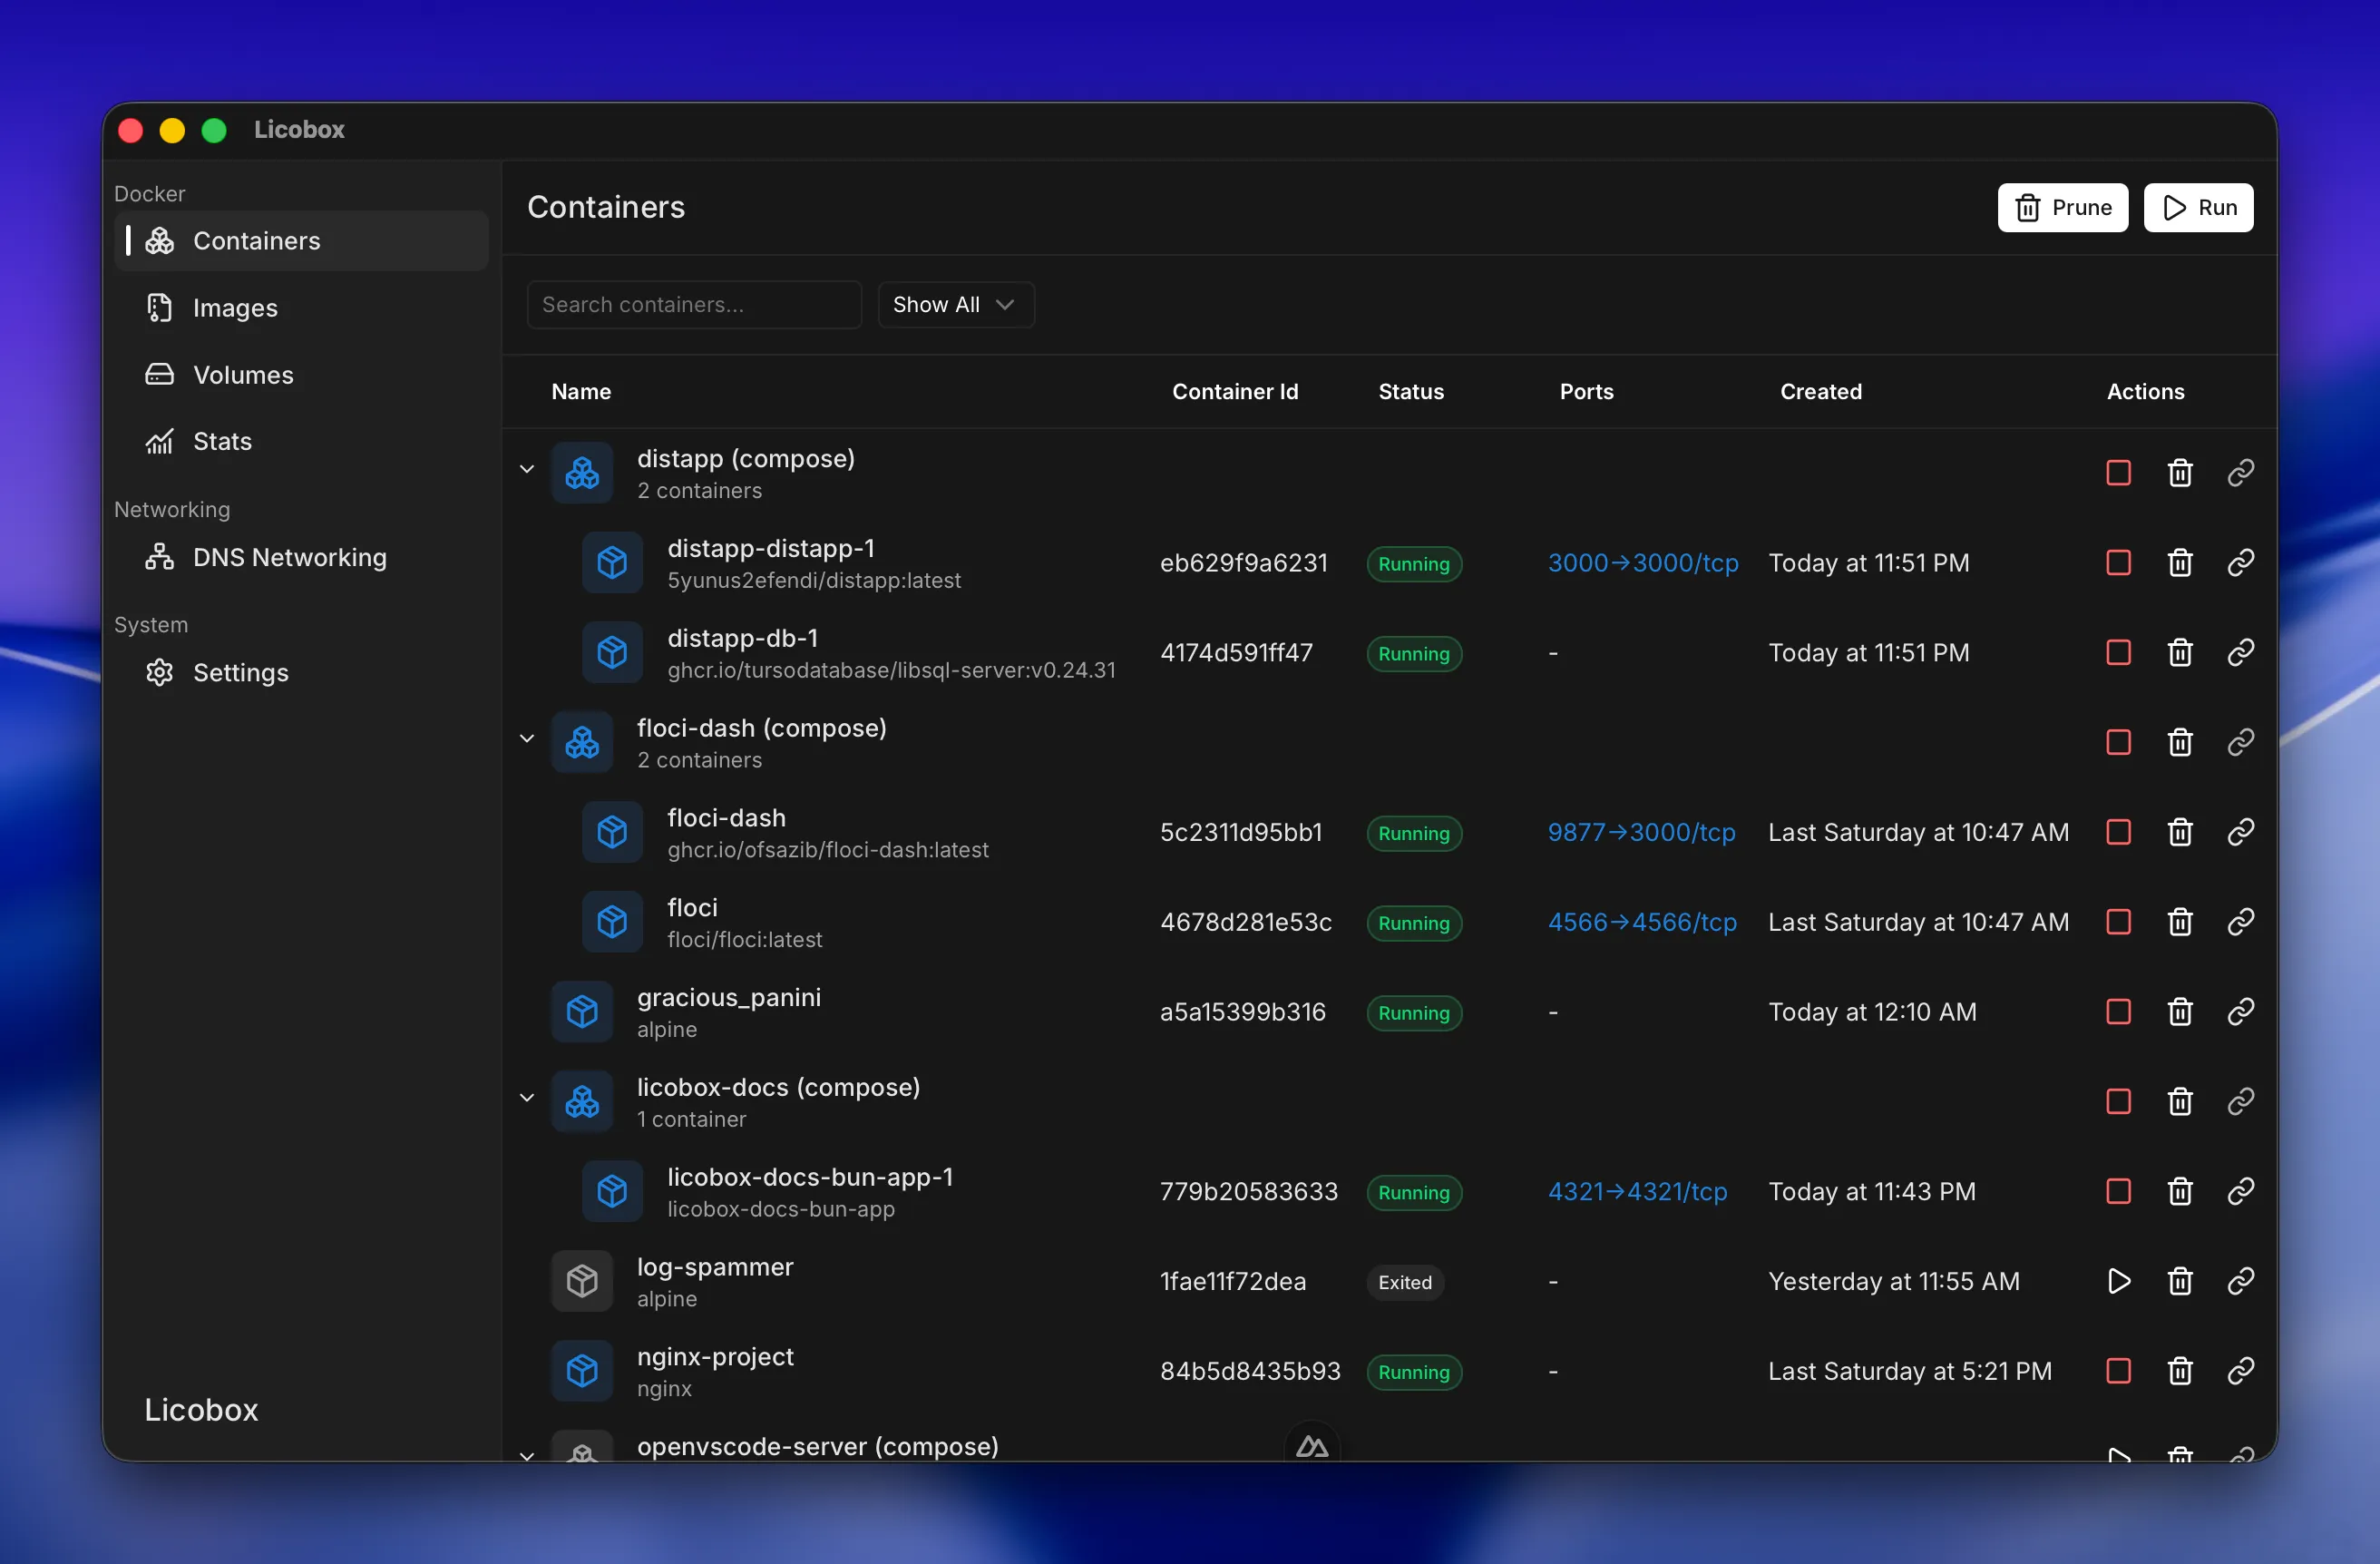
Task: Click Running badge for nginx-project
Action: point(1414,1372)
